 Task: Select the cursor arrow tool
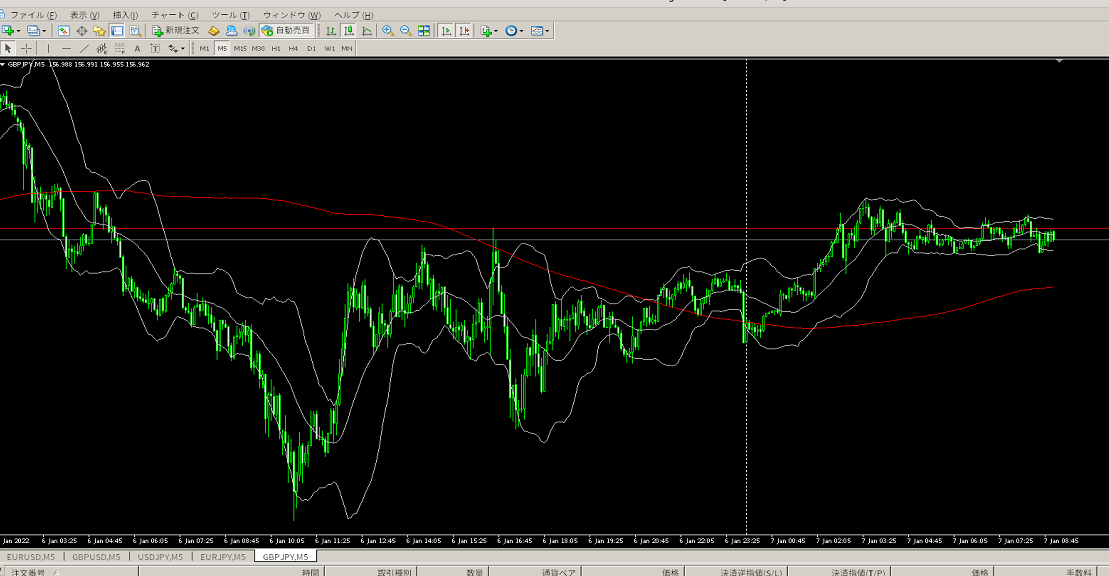point(8,48)
